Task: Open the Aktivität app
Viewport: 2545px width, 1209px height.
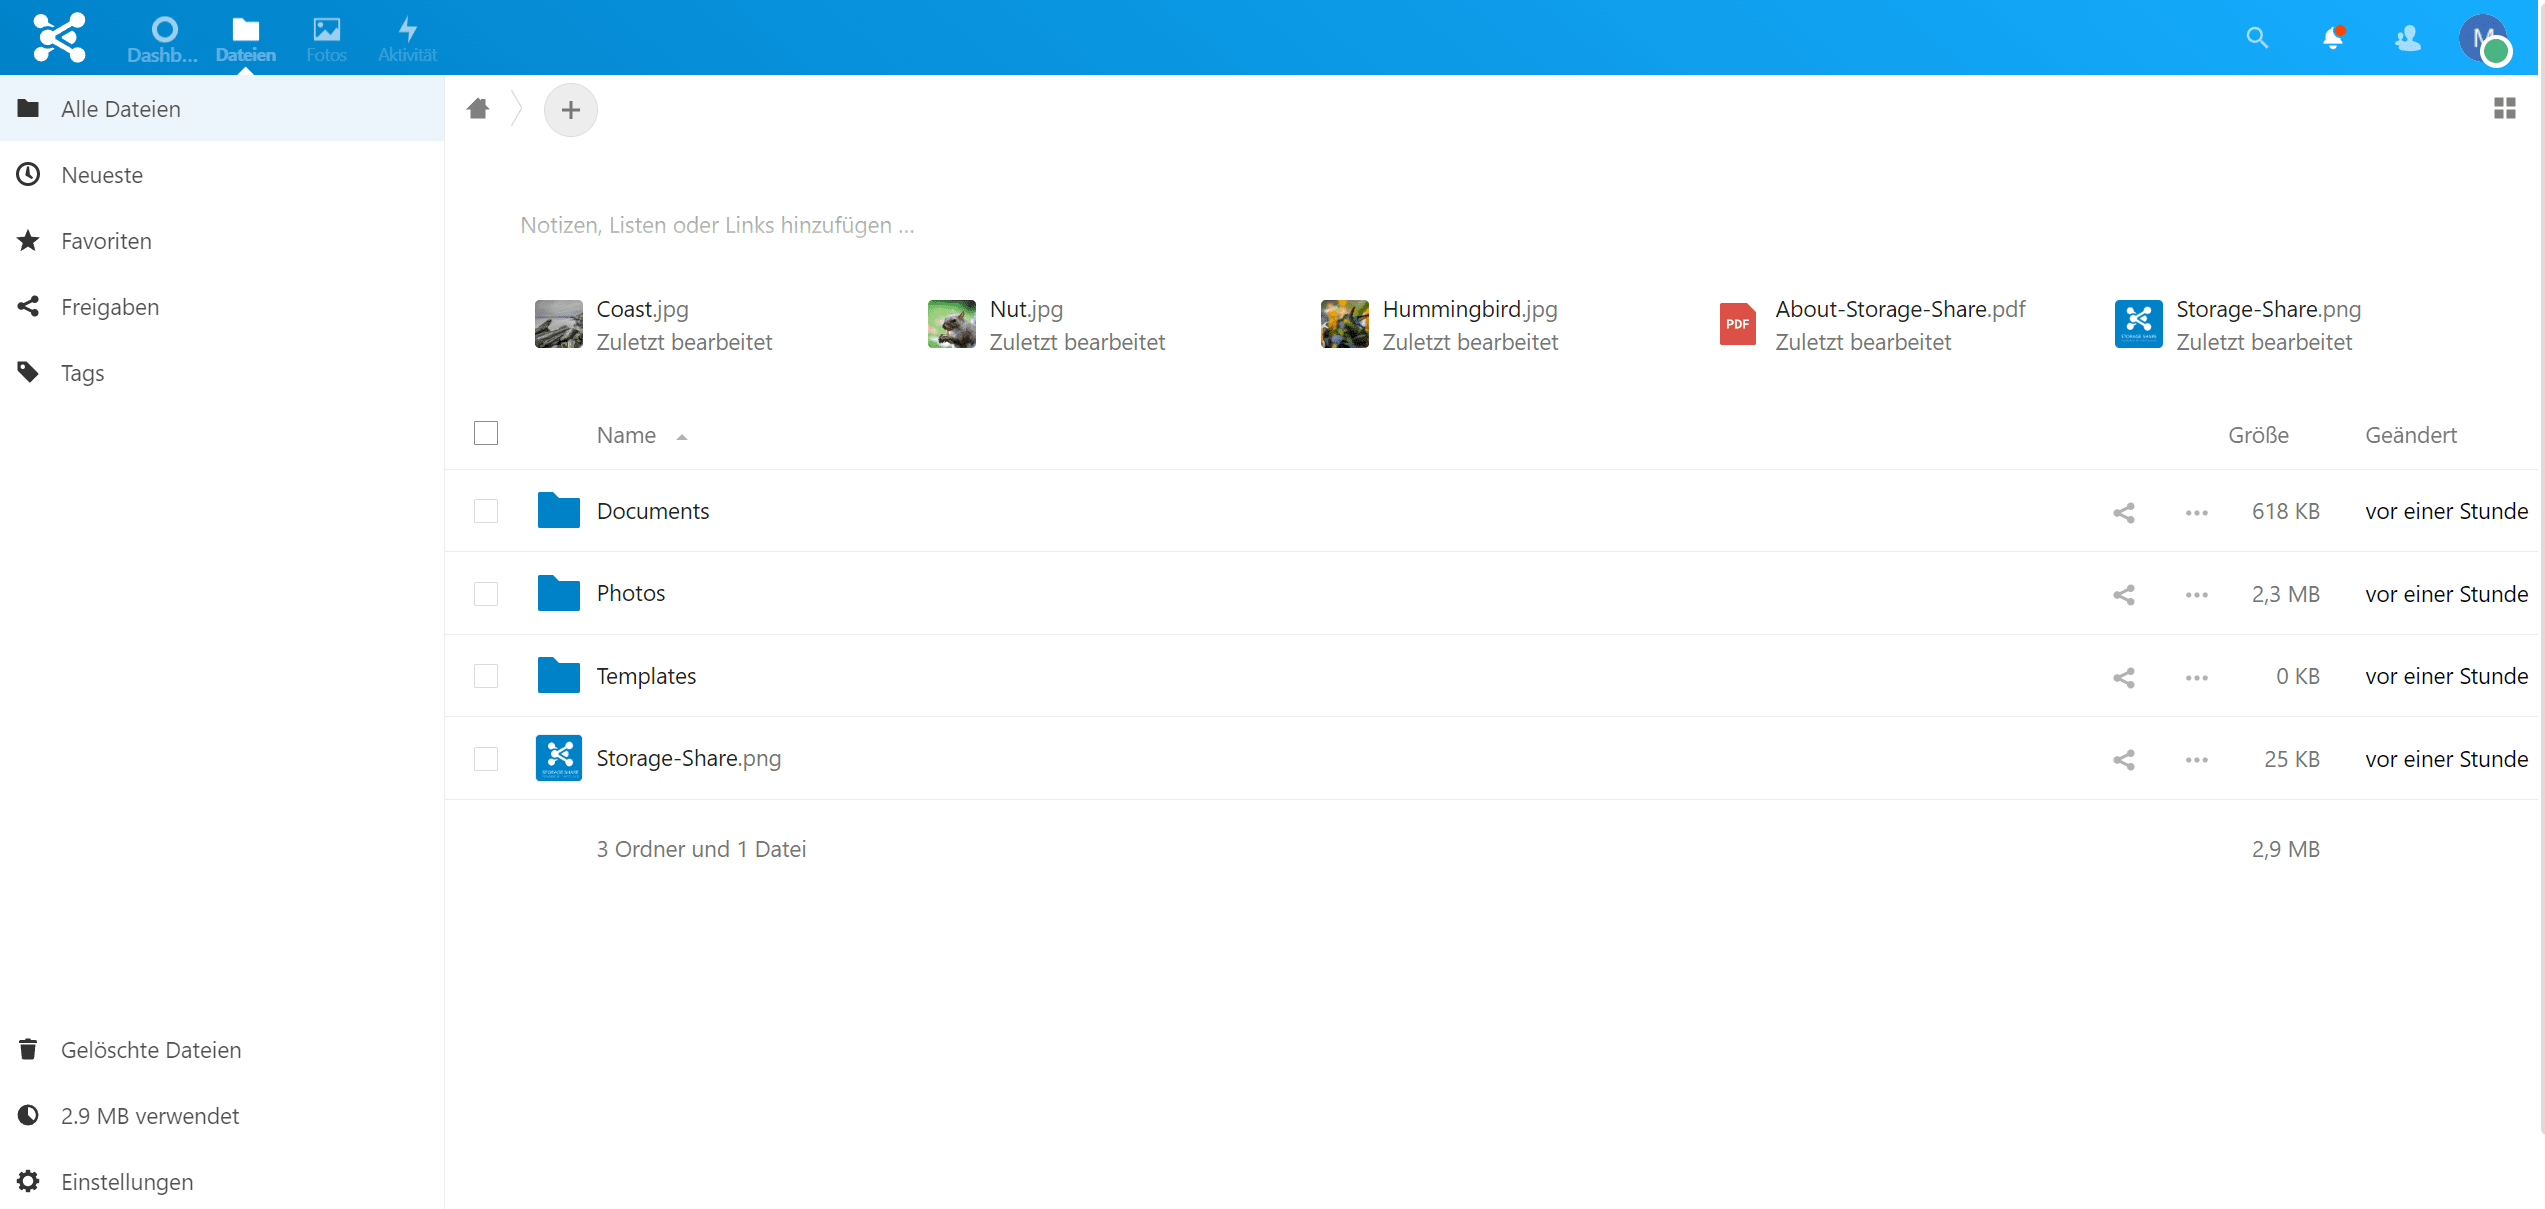Action: (x=407, y=38)
